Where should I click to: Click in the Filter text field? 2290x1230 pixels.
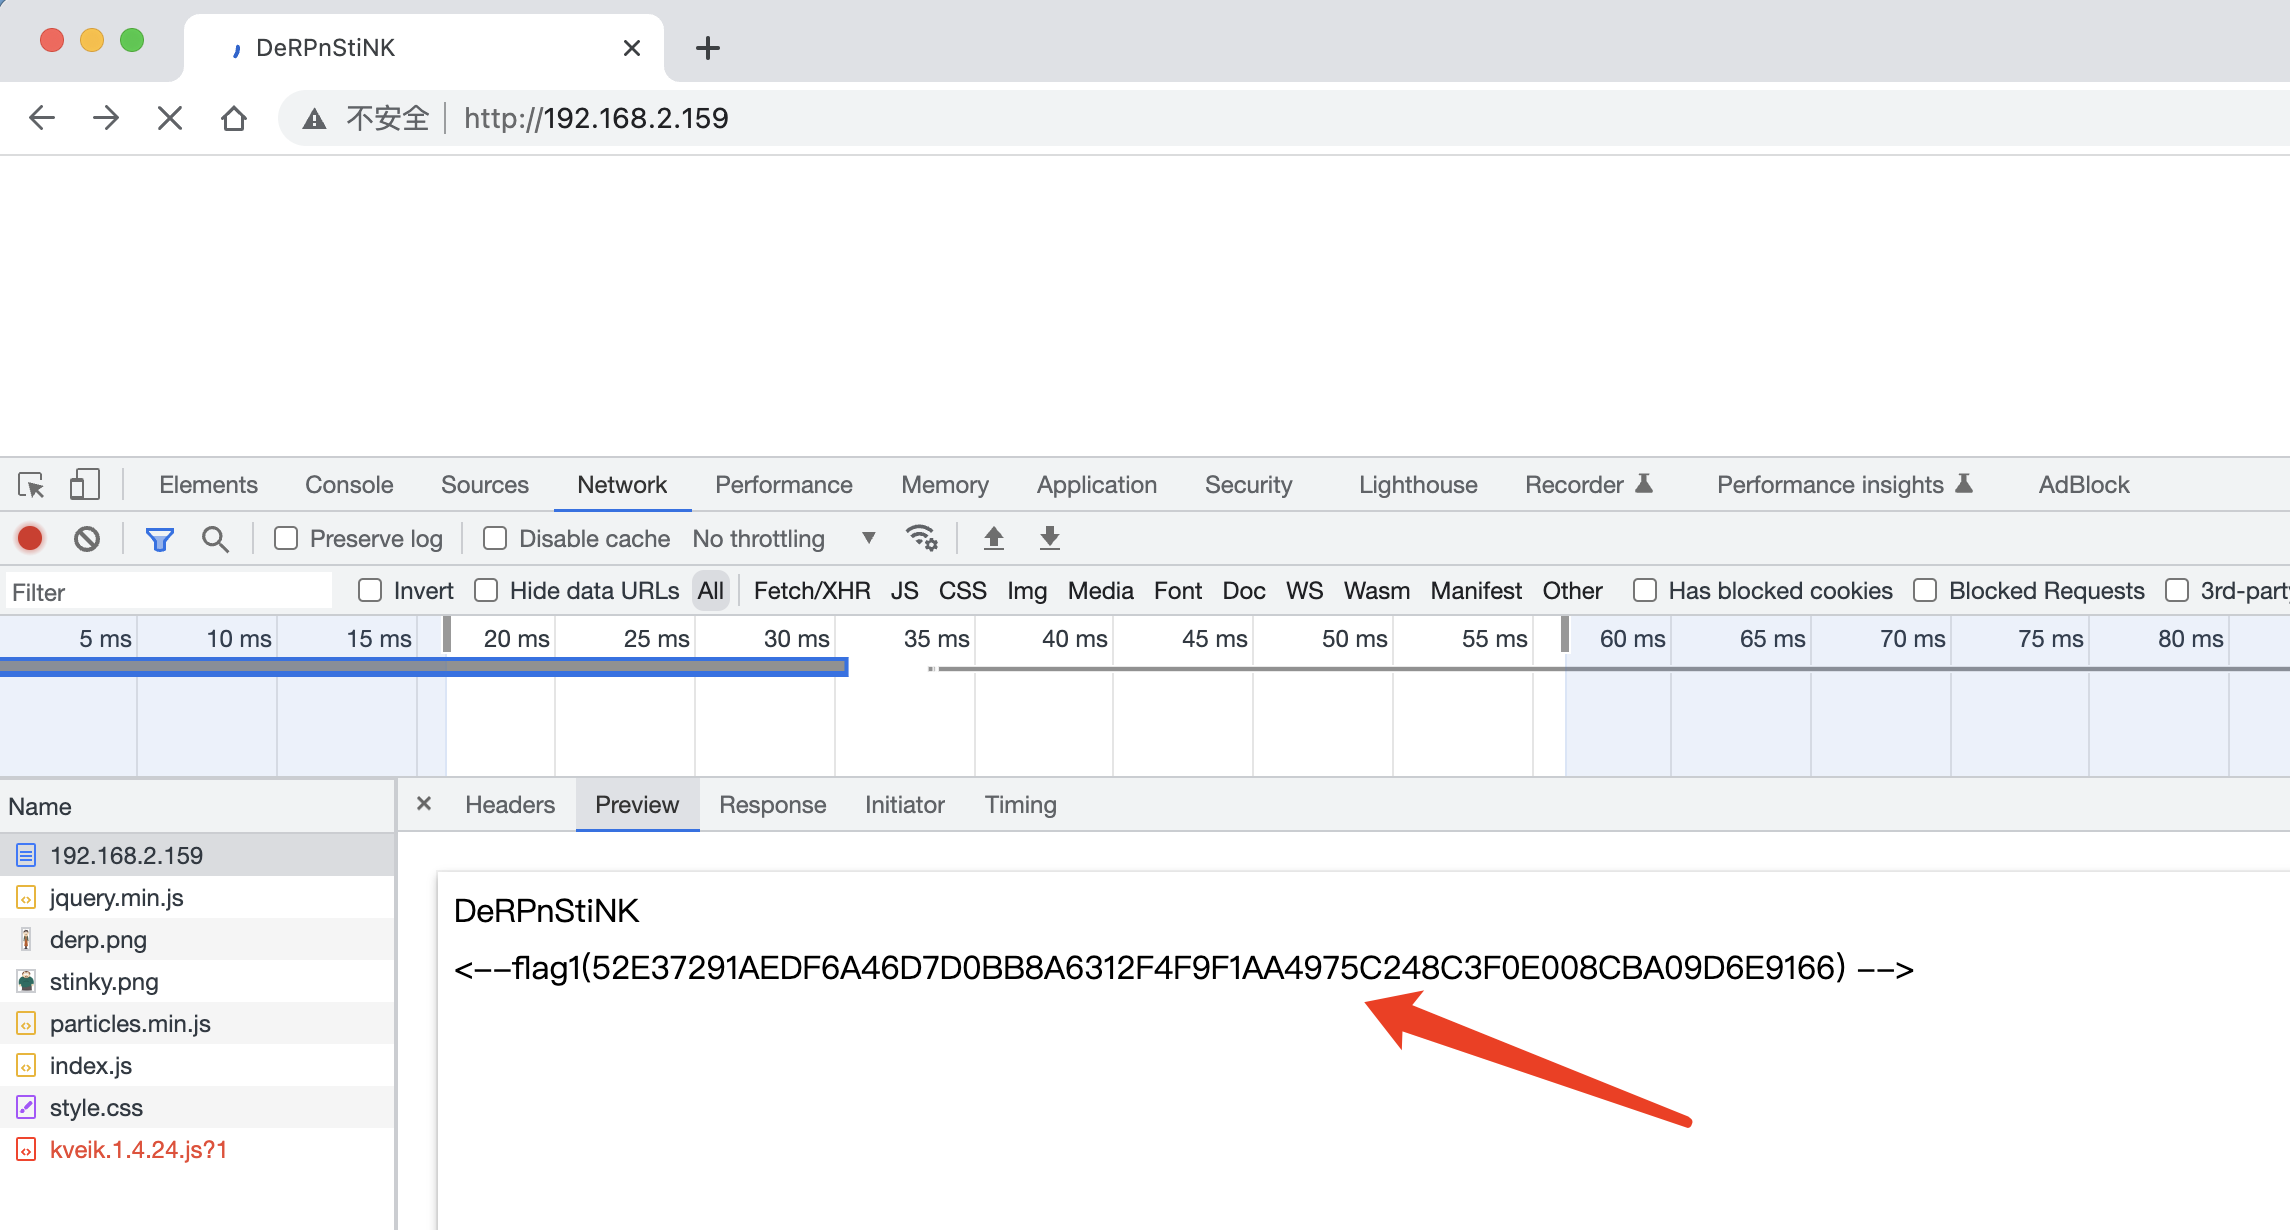pos(170,592)
